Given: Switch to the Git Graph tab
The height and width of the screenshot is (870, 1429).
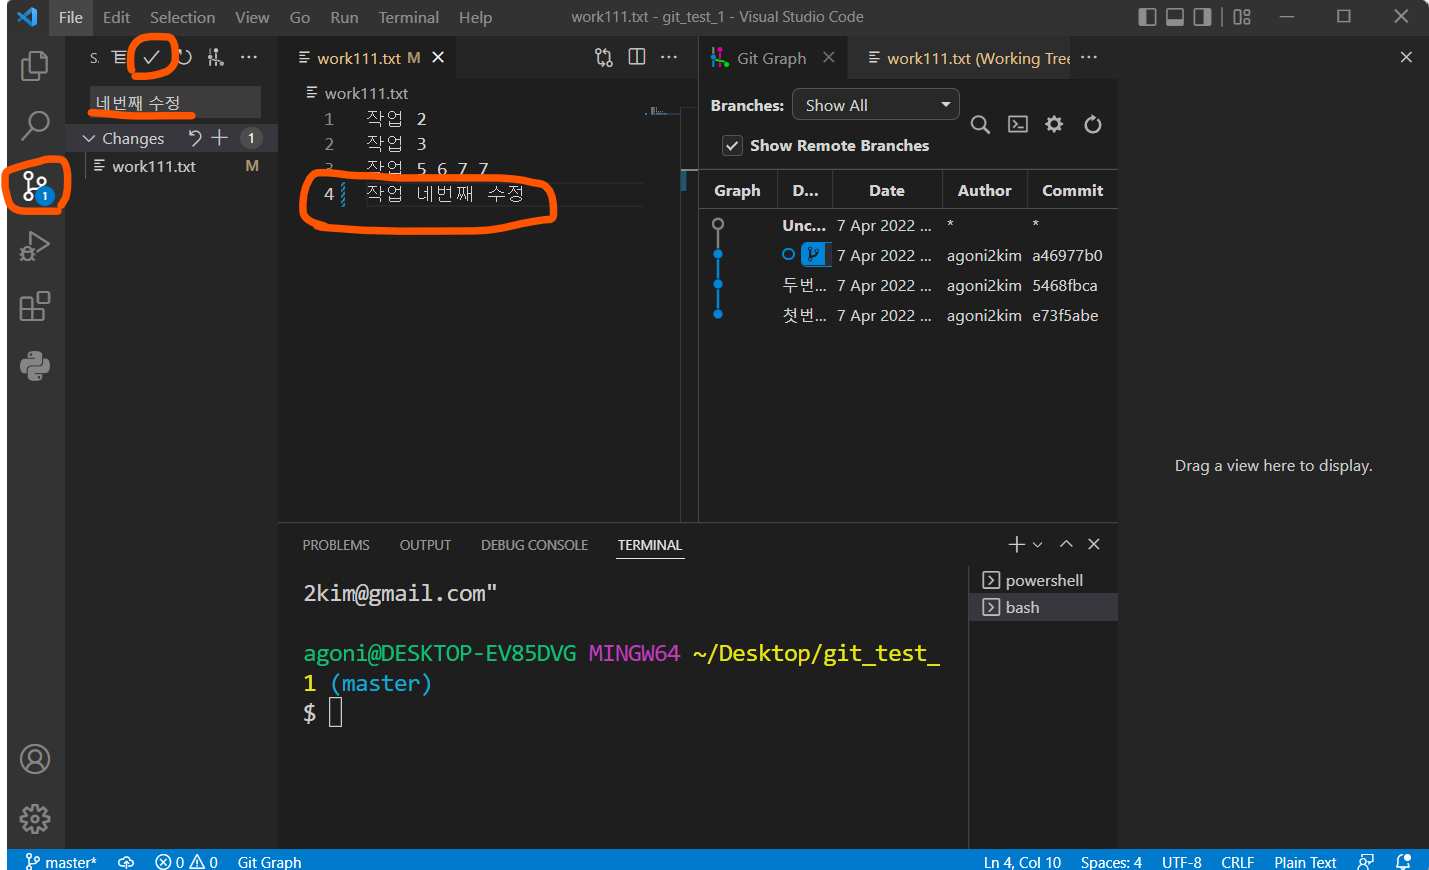Looking at the screenshot, I should (772, 58).
